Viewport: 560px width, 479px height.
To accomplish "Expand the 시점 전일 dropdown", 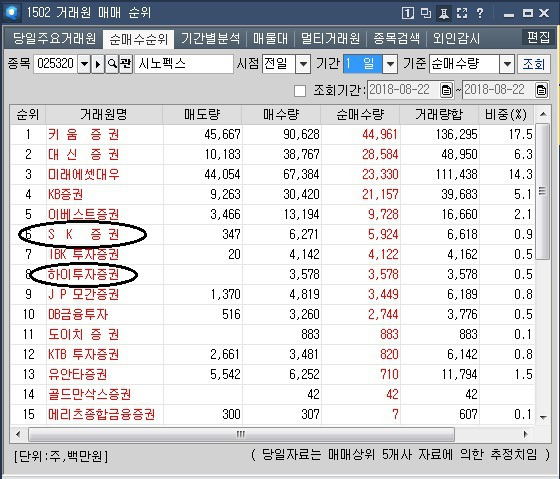I will pyautogui.click(x=303, y=64).
